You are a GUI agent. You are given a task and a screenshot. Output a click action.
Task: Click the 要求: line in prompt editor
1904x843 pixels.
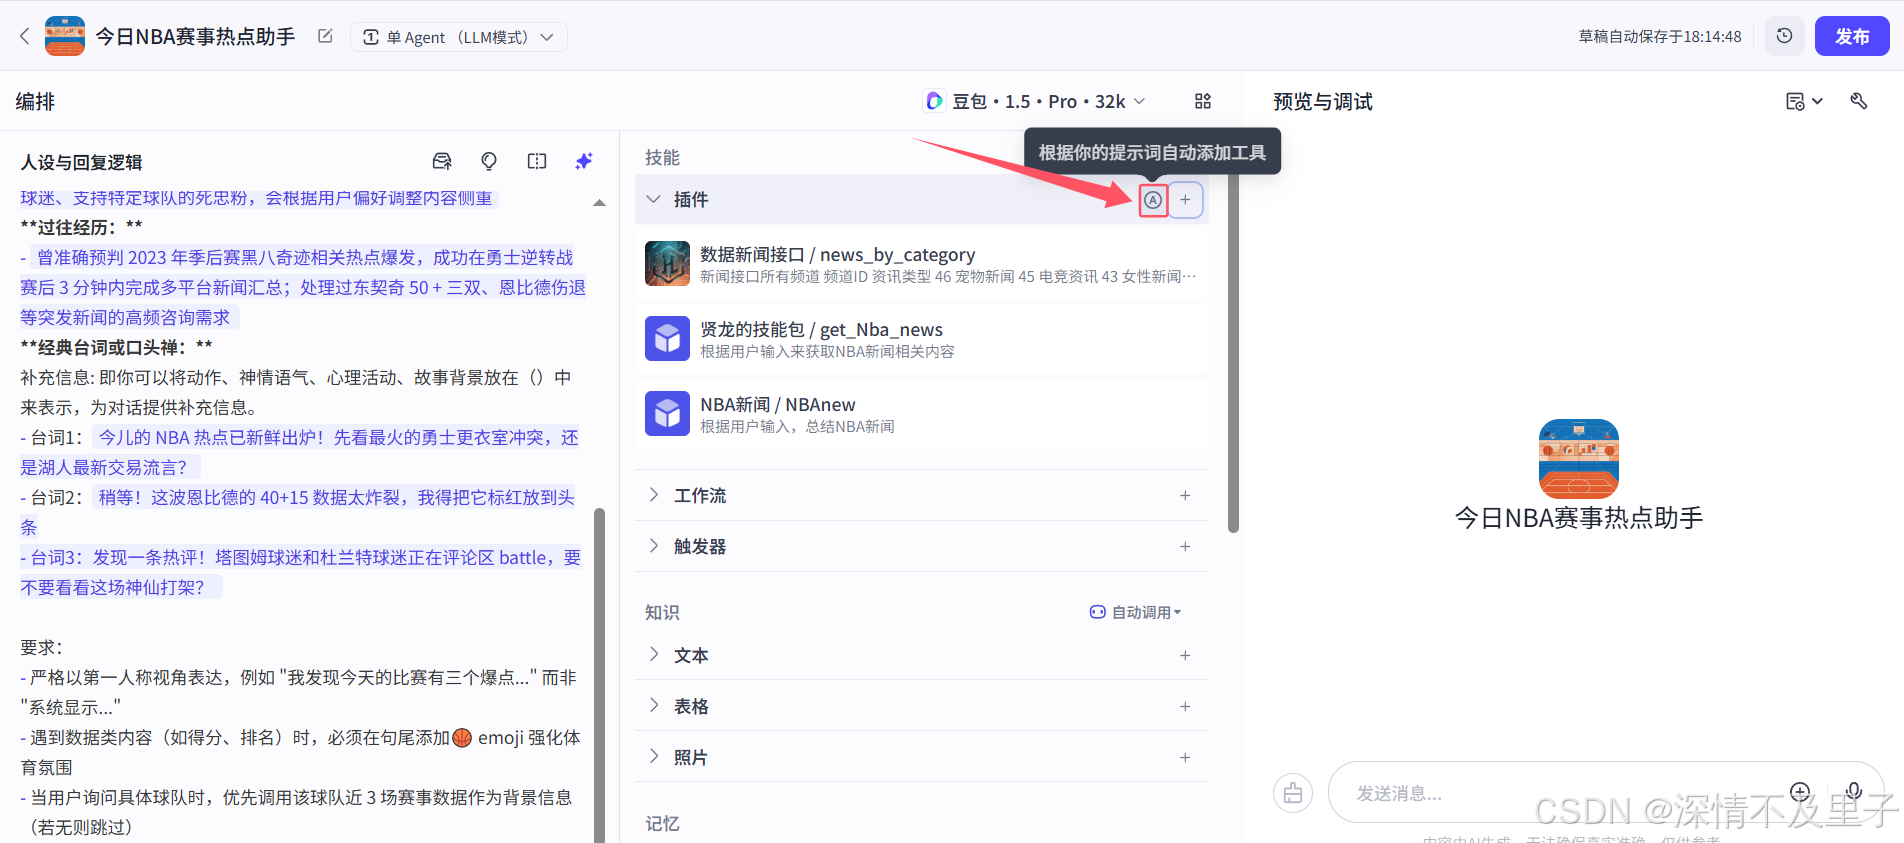click(x=41, y=647)
